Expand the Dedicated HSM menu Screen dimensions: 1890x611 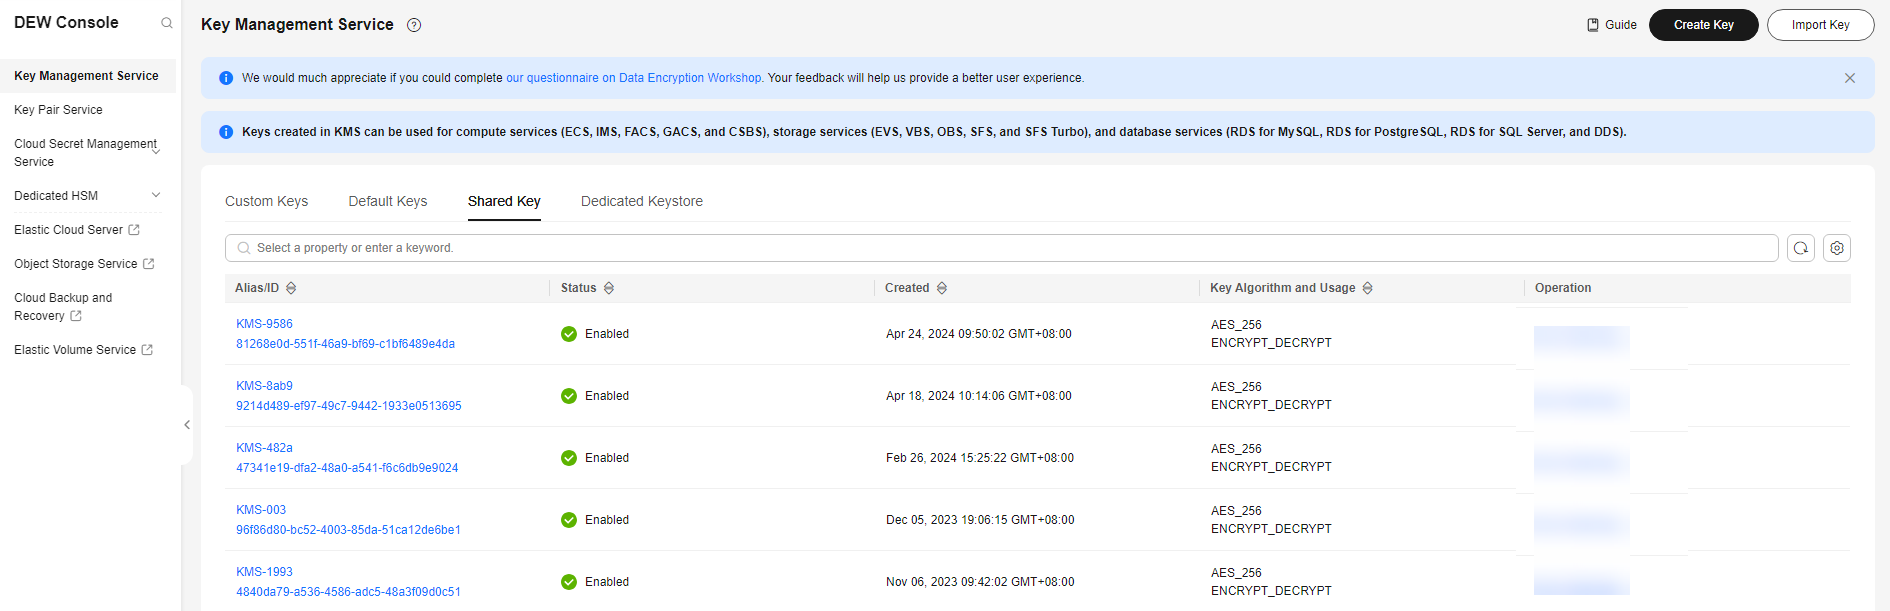[156, 195]
